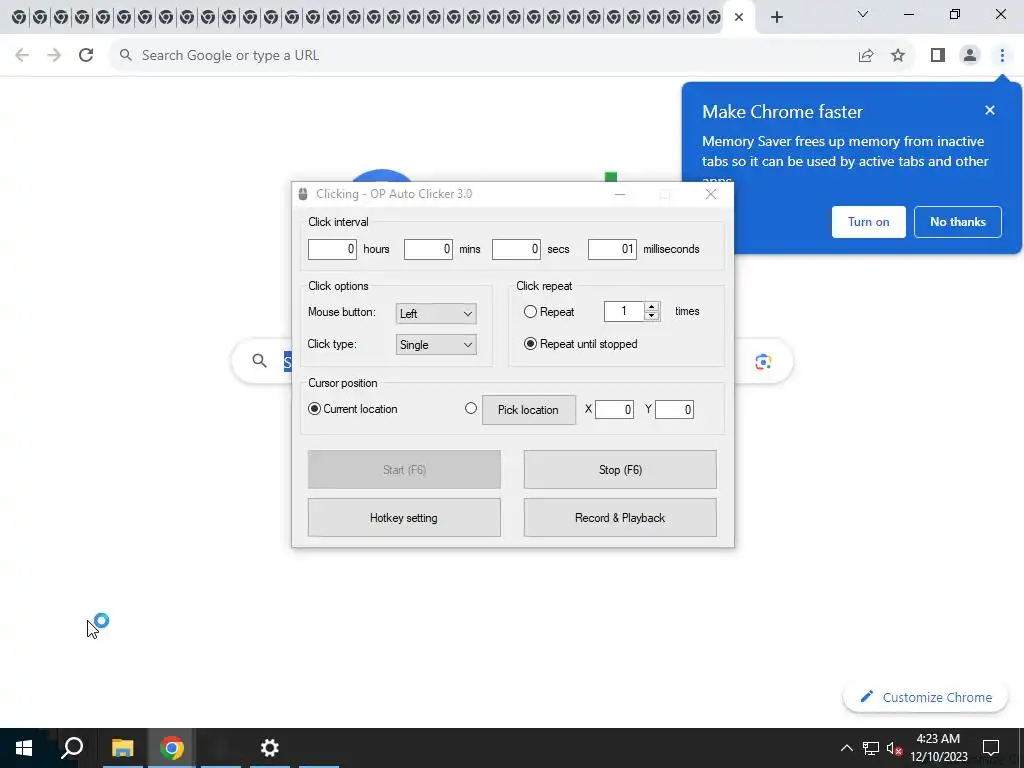This screenshot has width=1024, height=768.
Task: Click Chrome's reload page icon
Action: click(x=86, y=55)
